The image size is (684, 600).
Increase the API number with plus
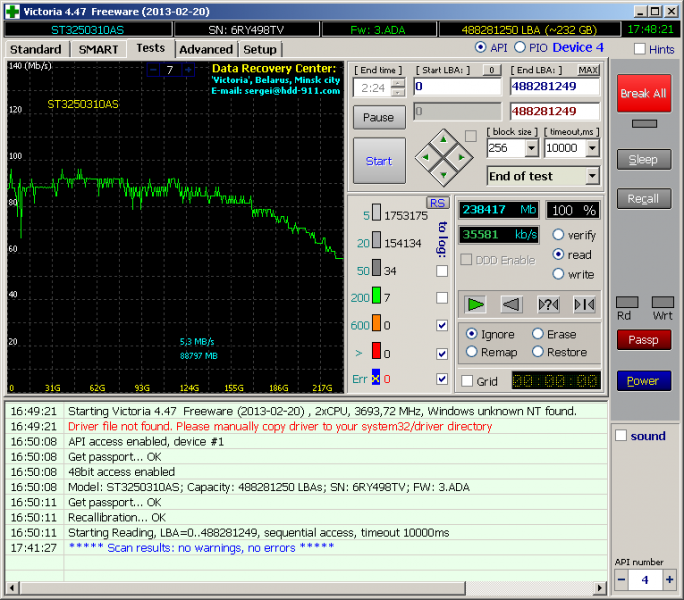click(669, 580)
